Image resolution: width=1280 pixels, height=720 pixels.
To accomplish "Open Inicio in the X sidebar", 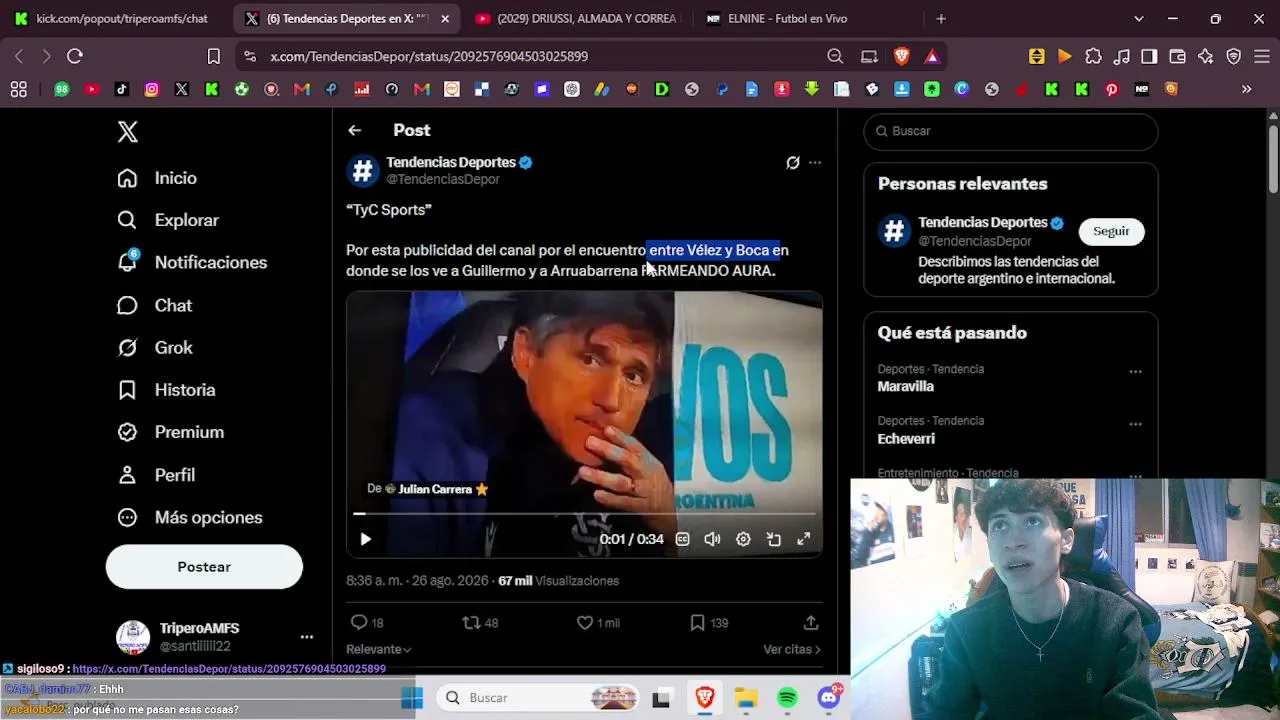I will (157, 178).
